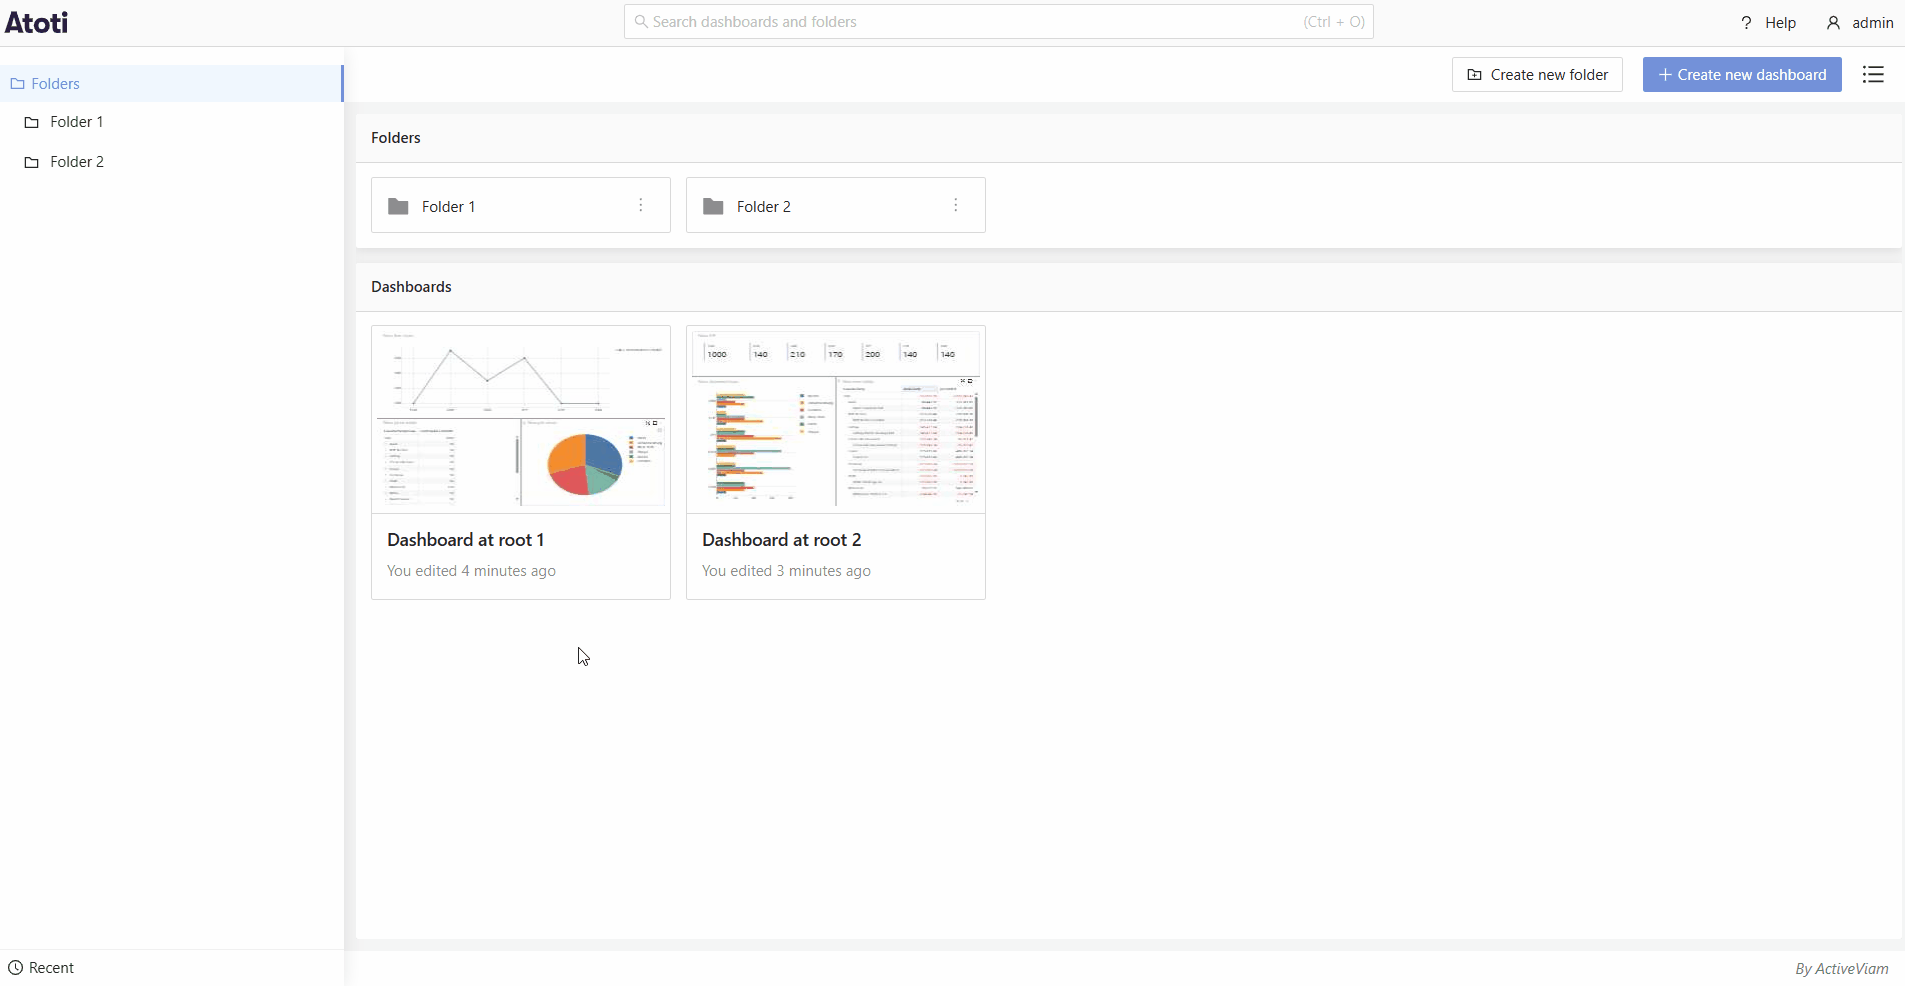The image size is (1905, 986).
Task: Switch to list view of dashboards
Action: pyautogui.click(x=1875, y=74)
